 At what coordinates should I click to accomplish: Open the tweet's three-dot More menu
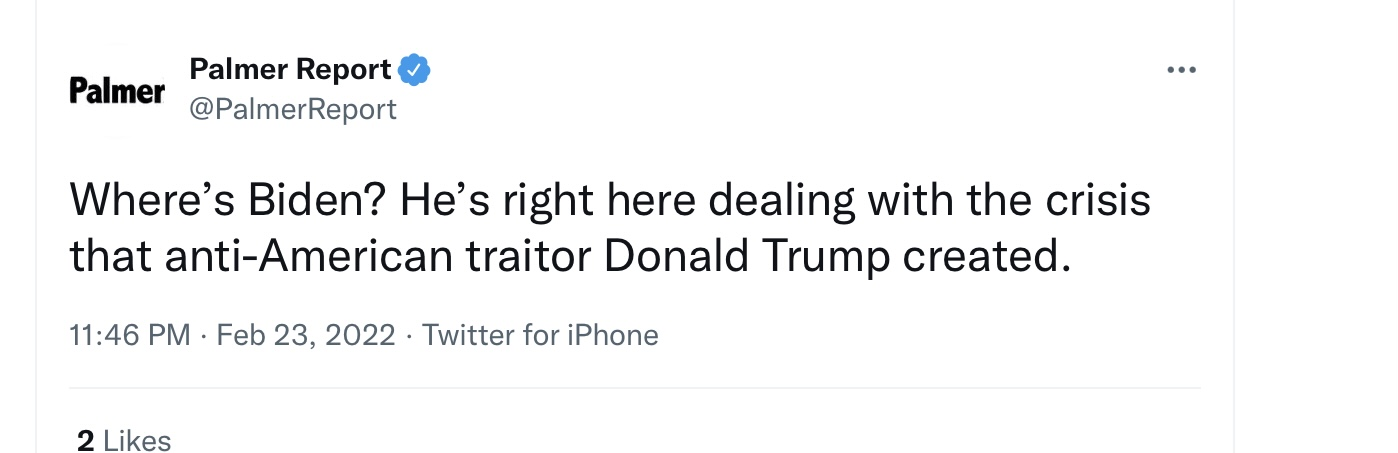coord(1181,71)
